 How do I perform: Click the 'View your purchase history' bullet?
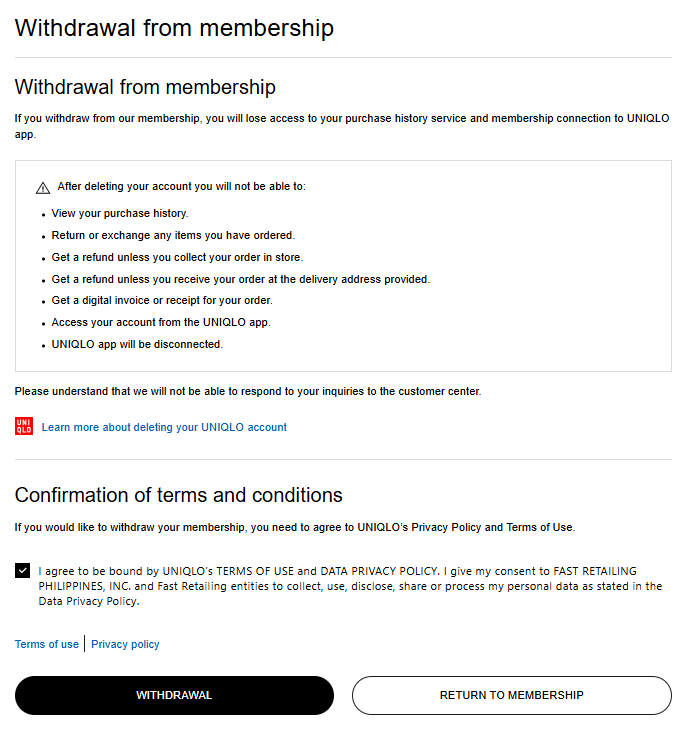pyautogui.click(x=120, y=213)
